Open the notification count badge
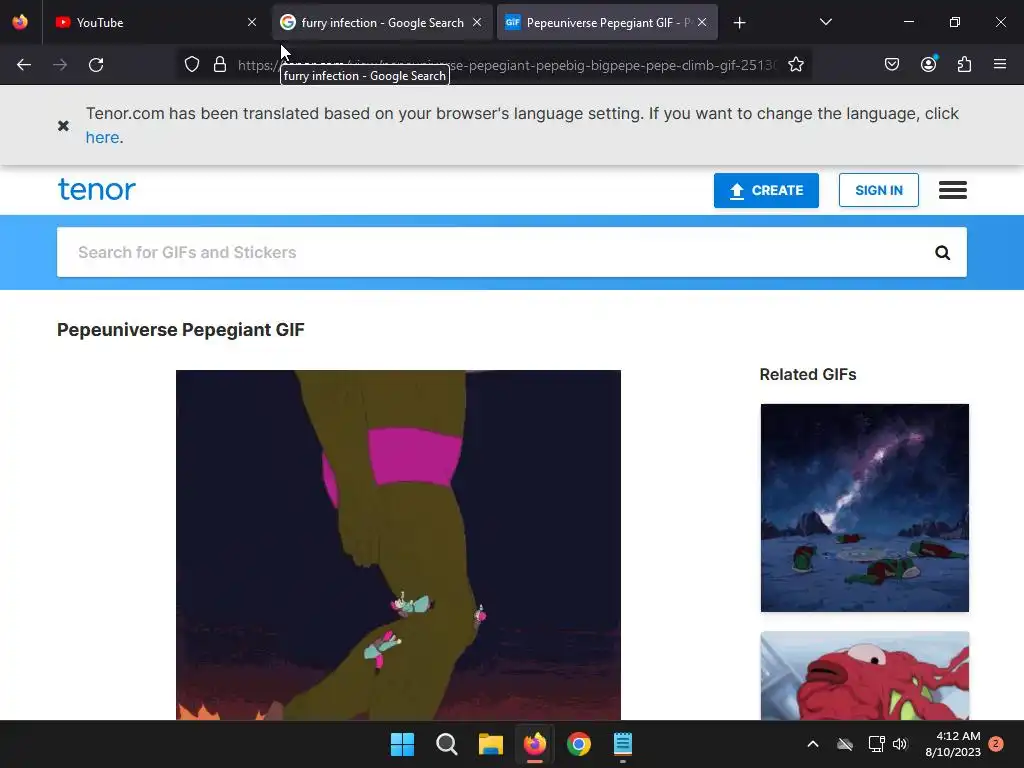 (x=996, y=744)
